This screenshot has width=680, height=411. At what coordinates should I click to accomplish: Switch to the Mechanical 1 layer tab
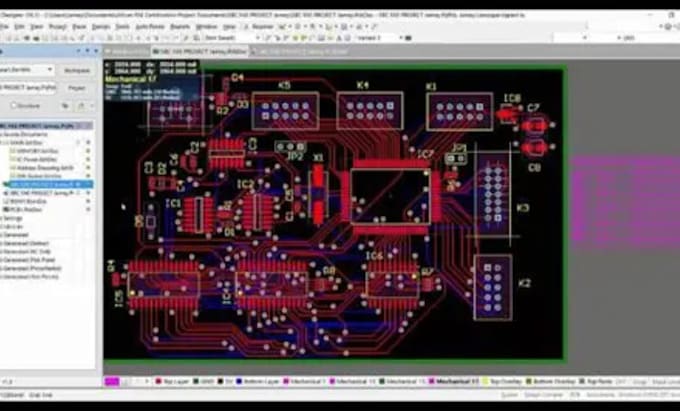click(x=304, y=382)
